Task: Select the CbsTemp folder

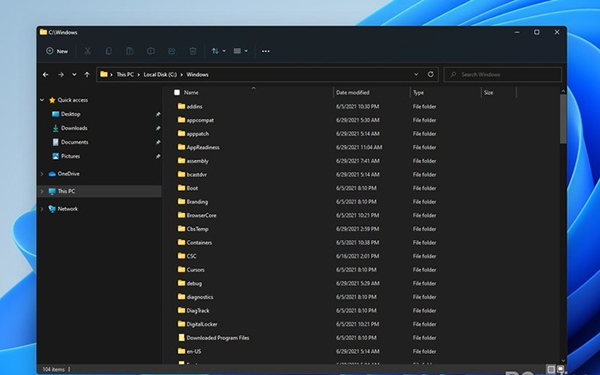Action: [197, 229]
